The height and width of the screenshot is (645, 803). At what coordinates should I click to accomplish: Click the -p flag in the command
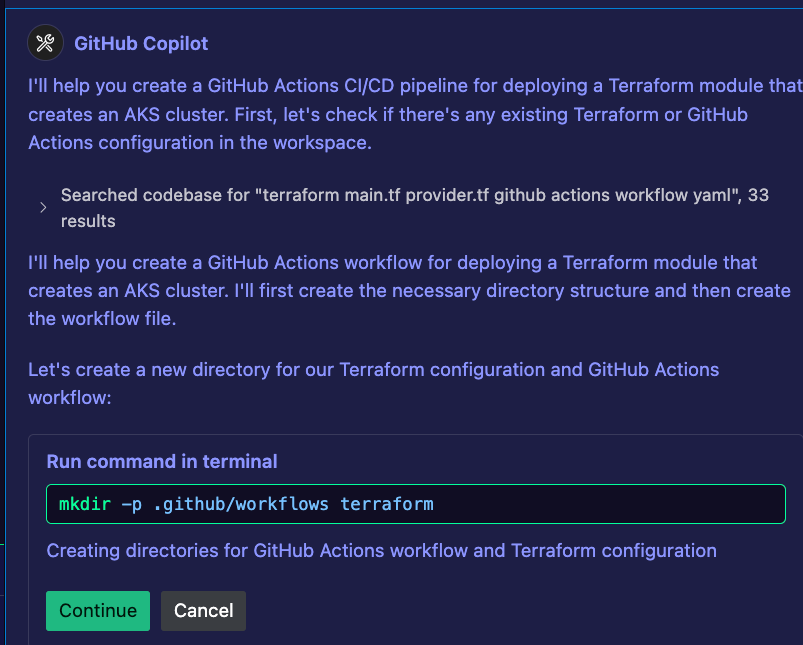click(131, 505)
